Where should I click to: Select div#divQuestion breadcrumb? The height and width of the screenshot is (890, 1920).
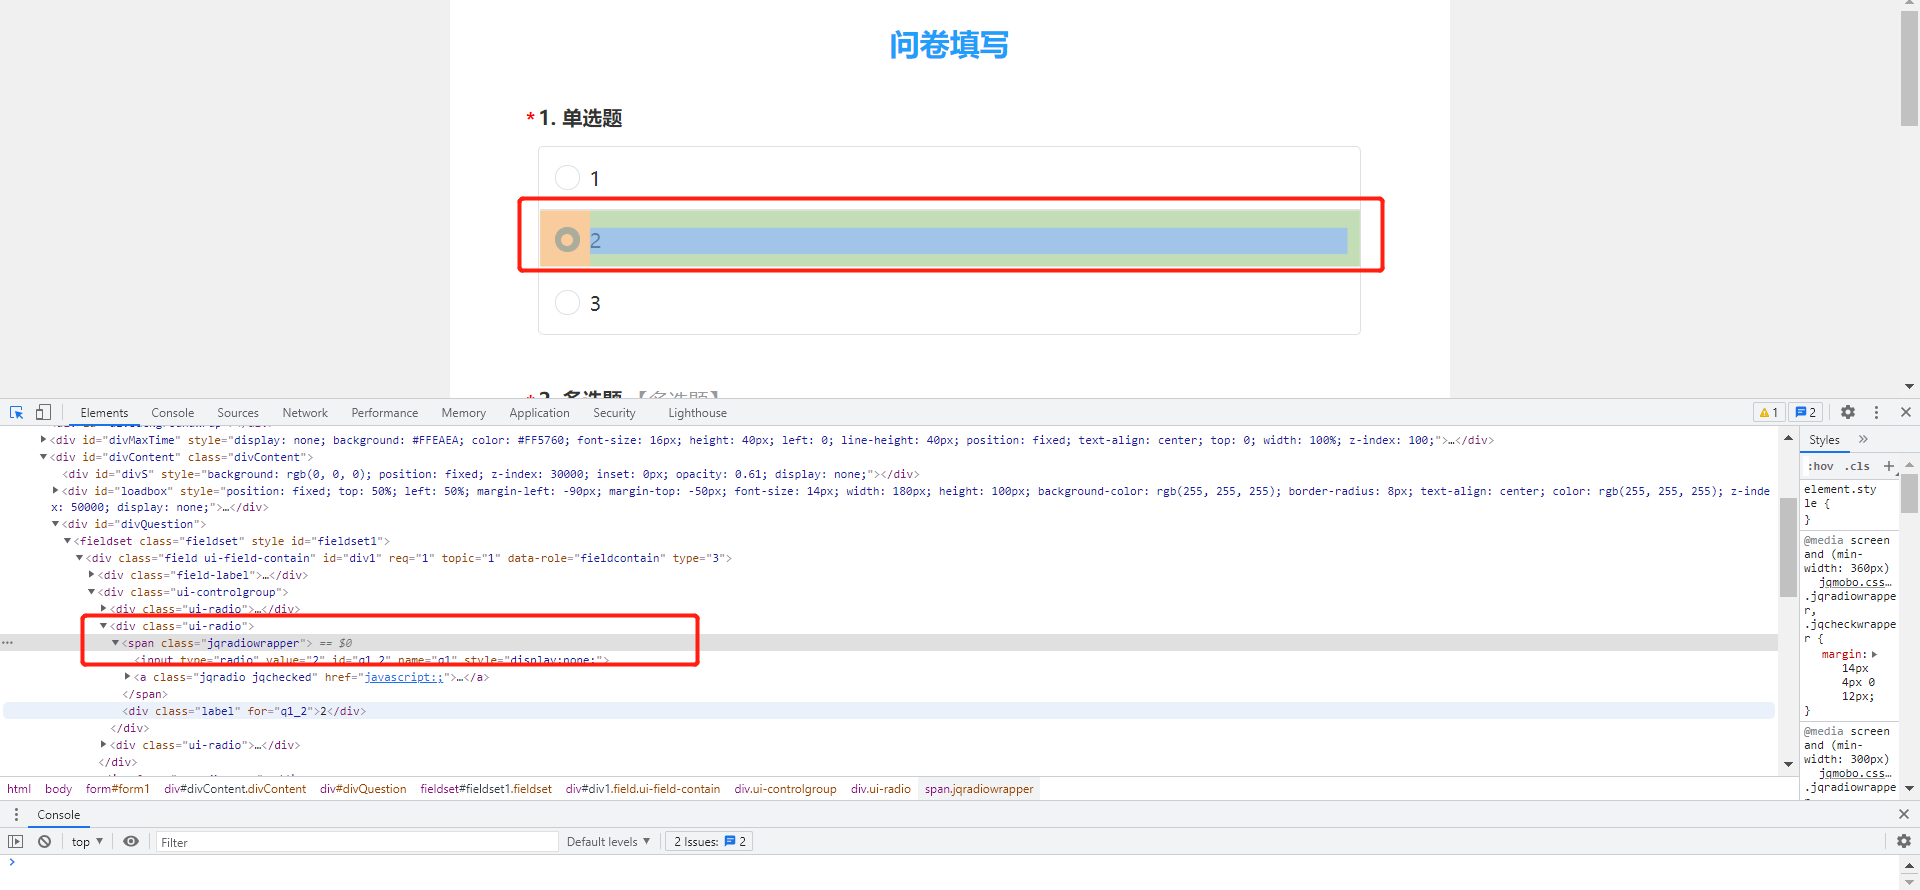(x=363, y=788)
